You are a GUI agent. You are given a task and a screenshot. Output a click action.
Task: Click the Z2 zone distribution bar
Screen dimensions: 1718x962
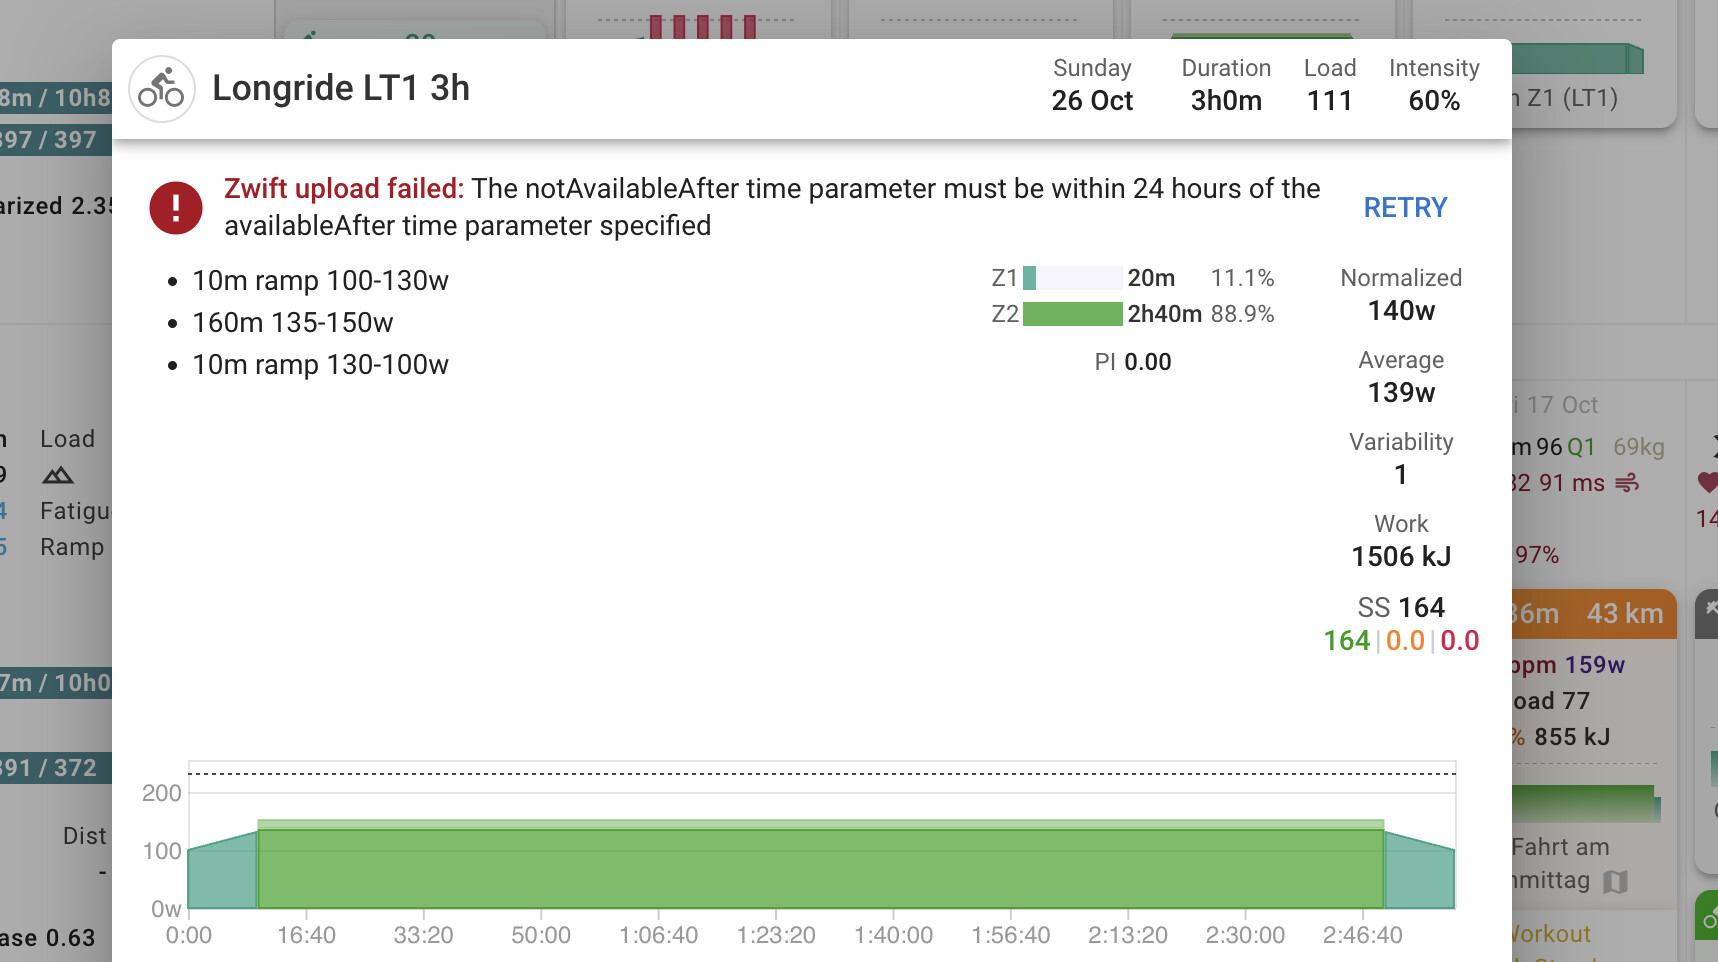pos(1072,314)
